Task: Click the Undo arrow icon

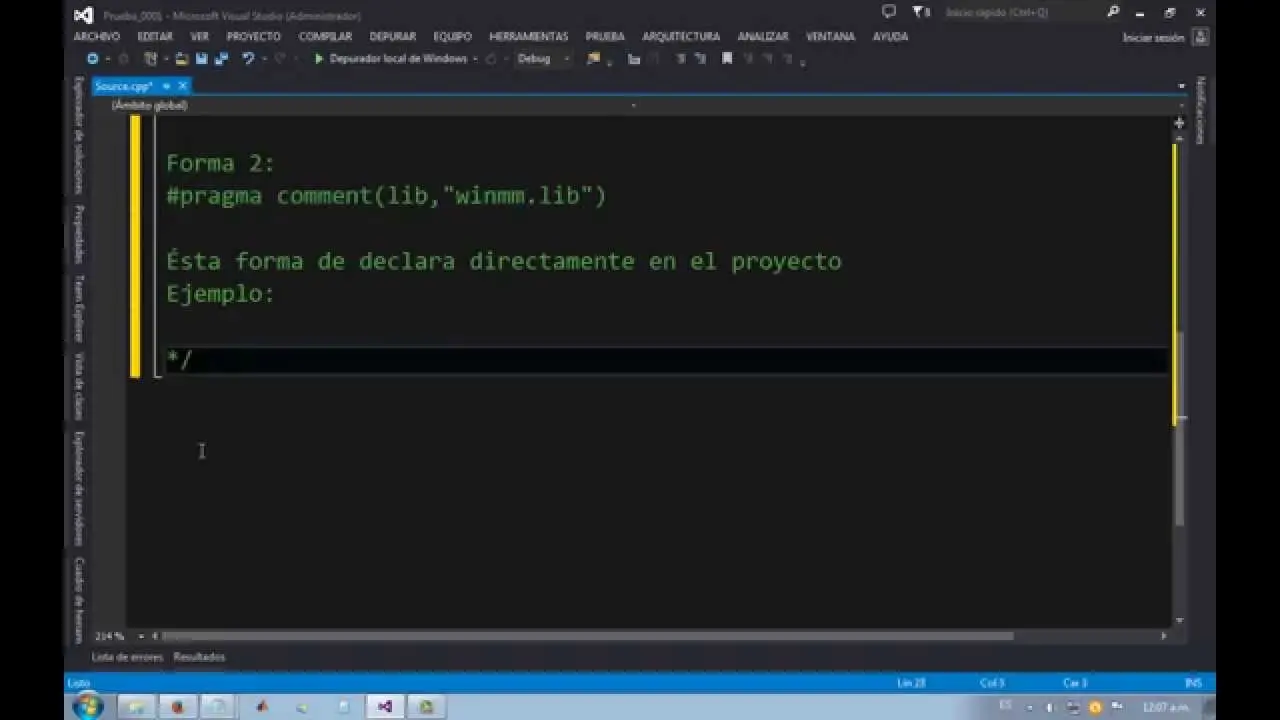Action: (248, 59)
